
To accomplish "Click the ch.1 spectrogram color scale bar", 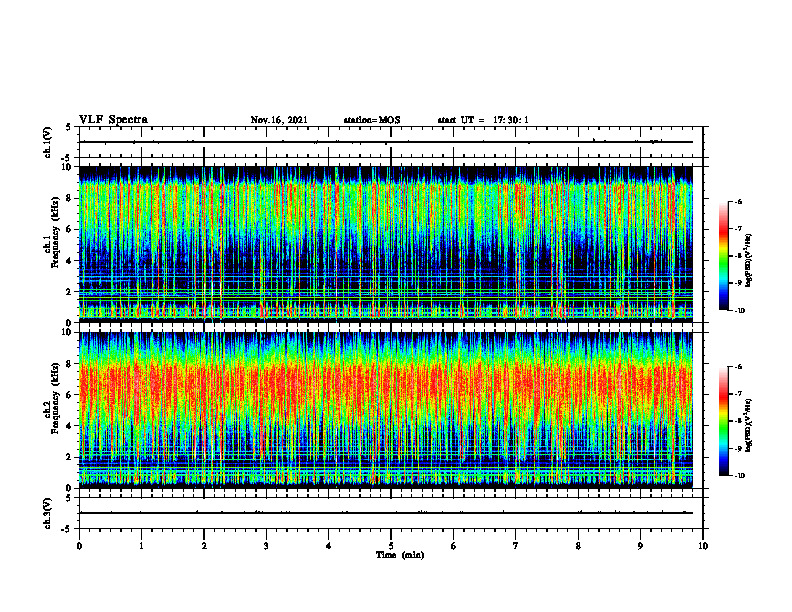I will [723, 256].
